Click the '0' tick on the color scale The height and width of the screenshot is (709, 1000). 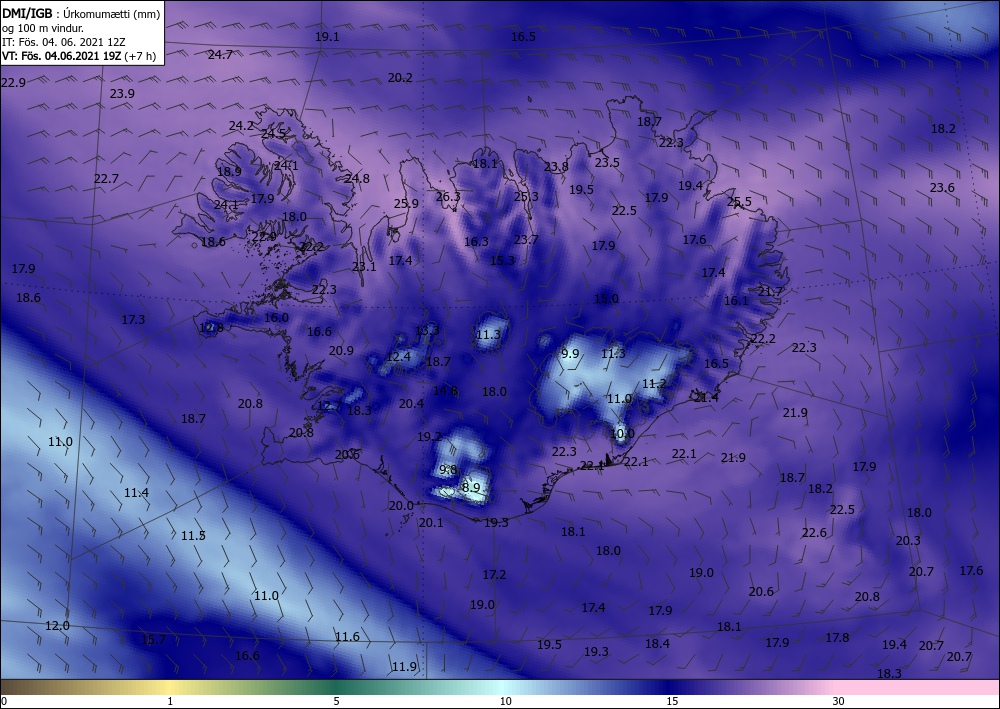pos(4,701)
